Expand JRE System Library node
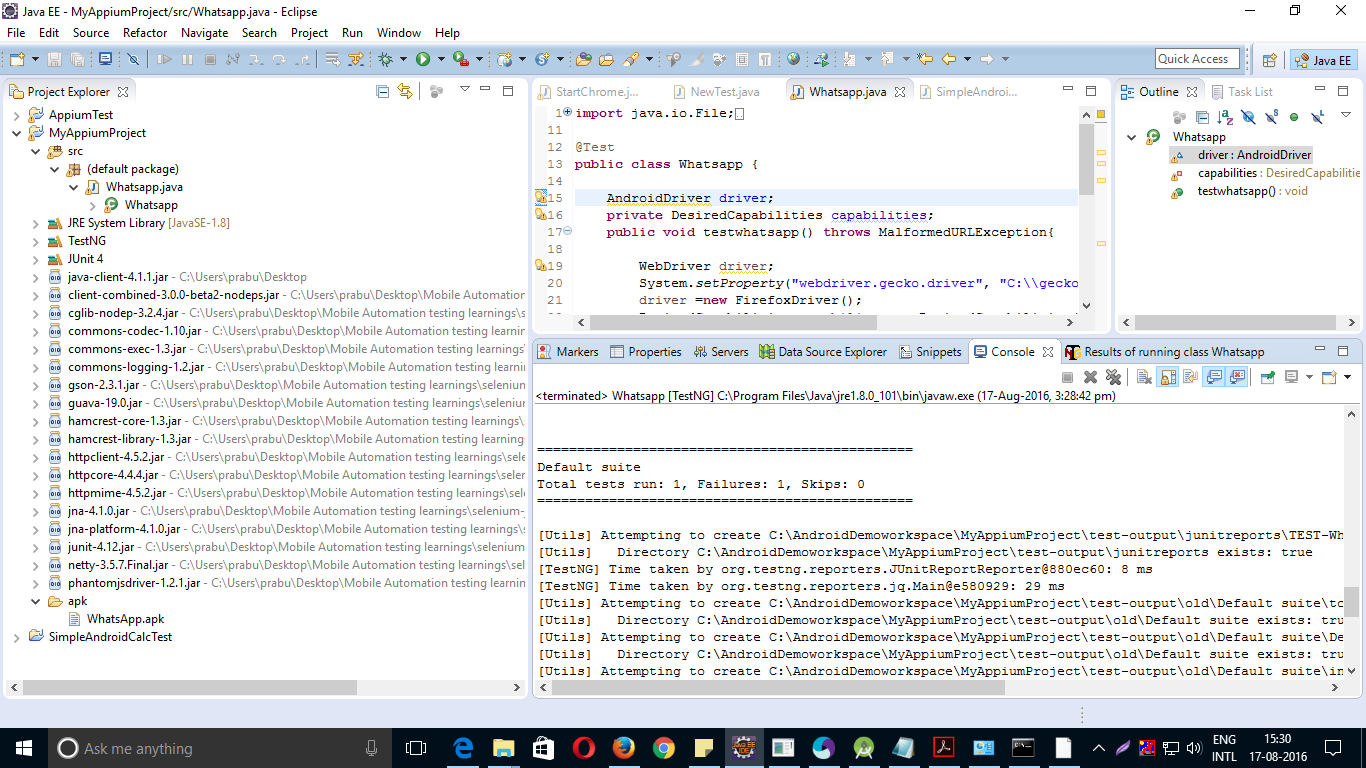 click(x=35, y=223)
